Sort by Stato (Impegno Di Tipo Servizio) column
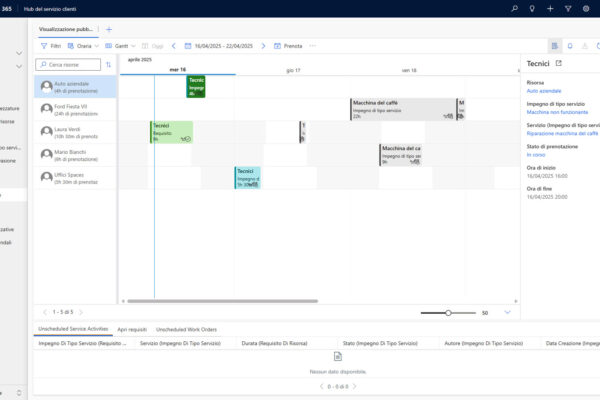This screenshot has height=400, width=600. [x=380, y=343]
